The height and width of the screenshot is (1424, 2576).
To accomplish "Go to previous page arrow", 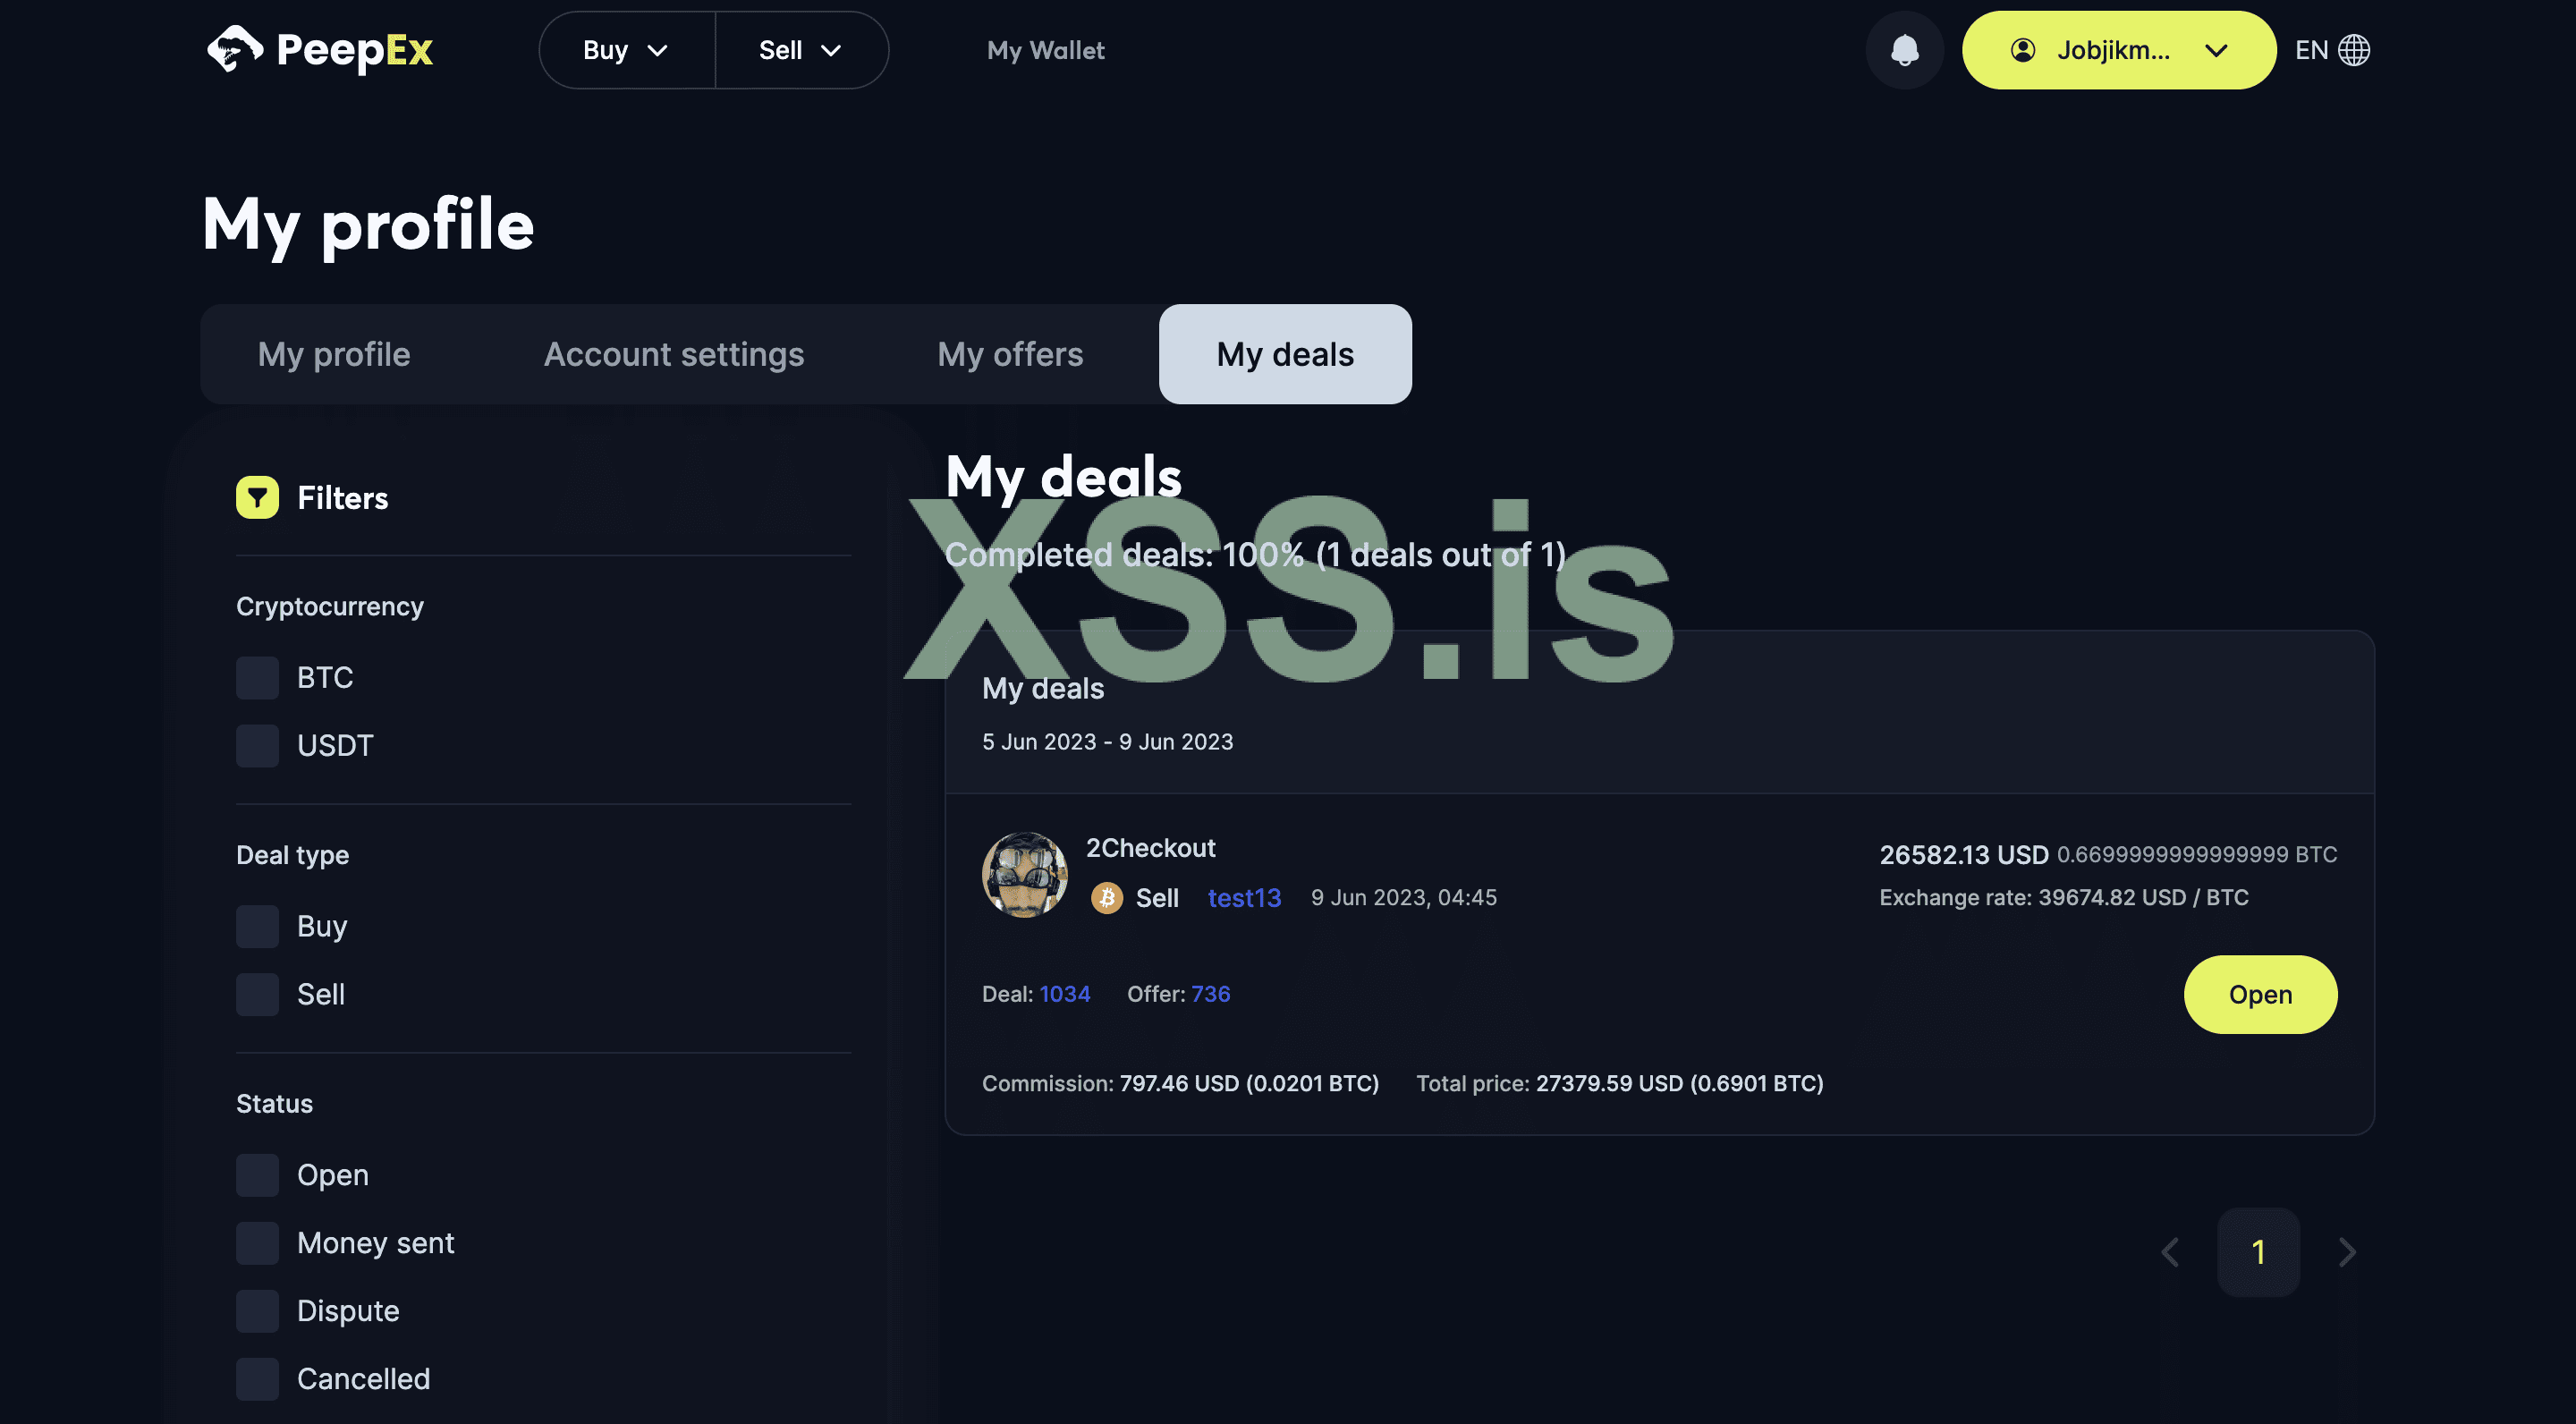I will (2170, 1252).
